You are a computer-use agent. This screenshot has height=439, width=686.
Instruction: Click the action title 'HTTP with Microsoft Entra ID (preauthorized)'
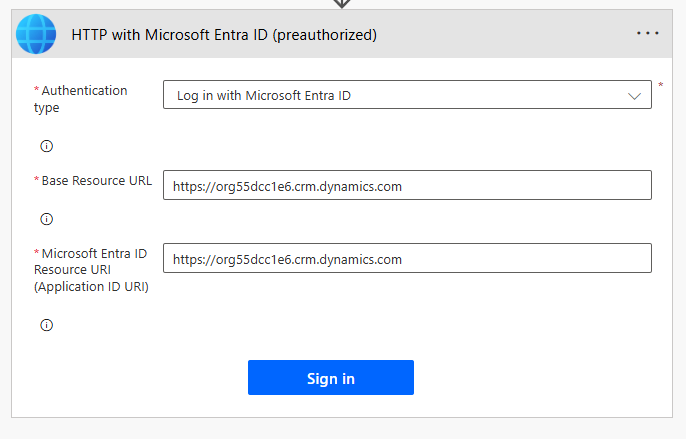tap(224, 35)
